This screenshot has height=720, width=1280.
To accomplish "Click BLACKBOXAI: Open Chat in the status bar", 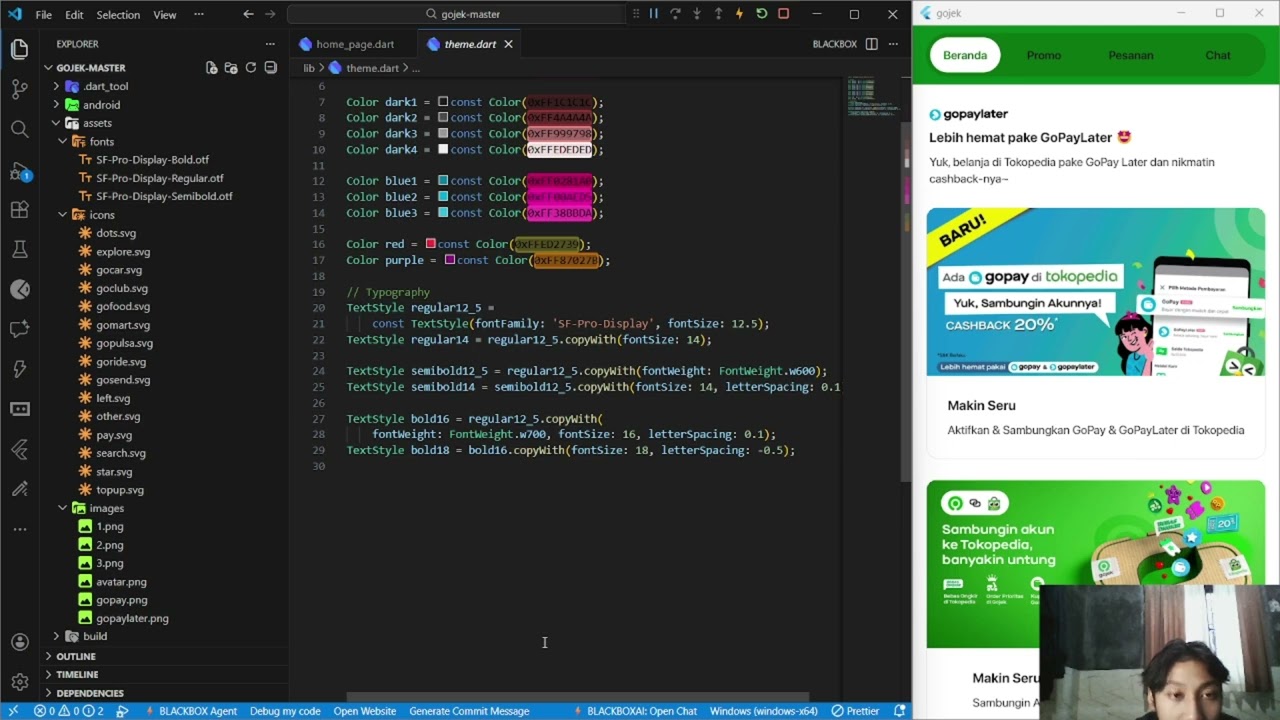I will coord(634,711).
